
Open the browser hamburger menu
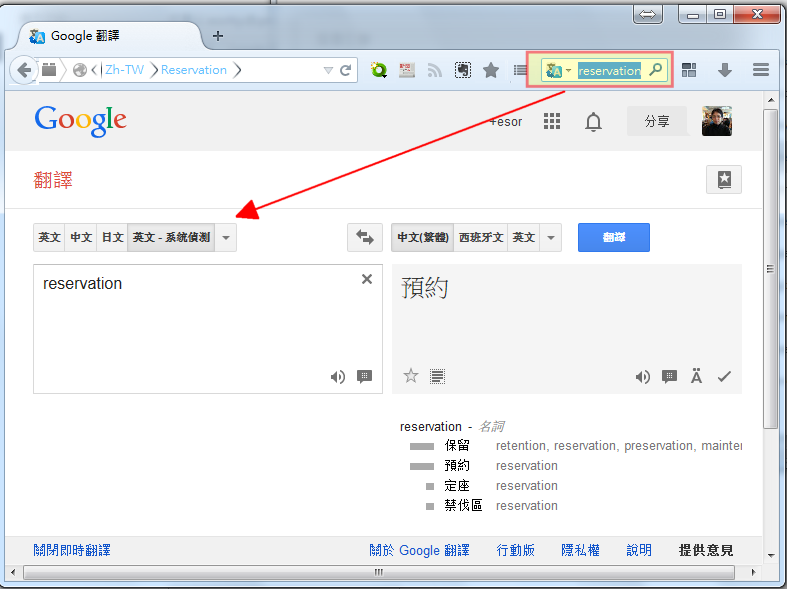point(761,70)
